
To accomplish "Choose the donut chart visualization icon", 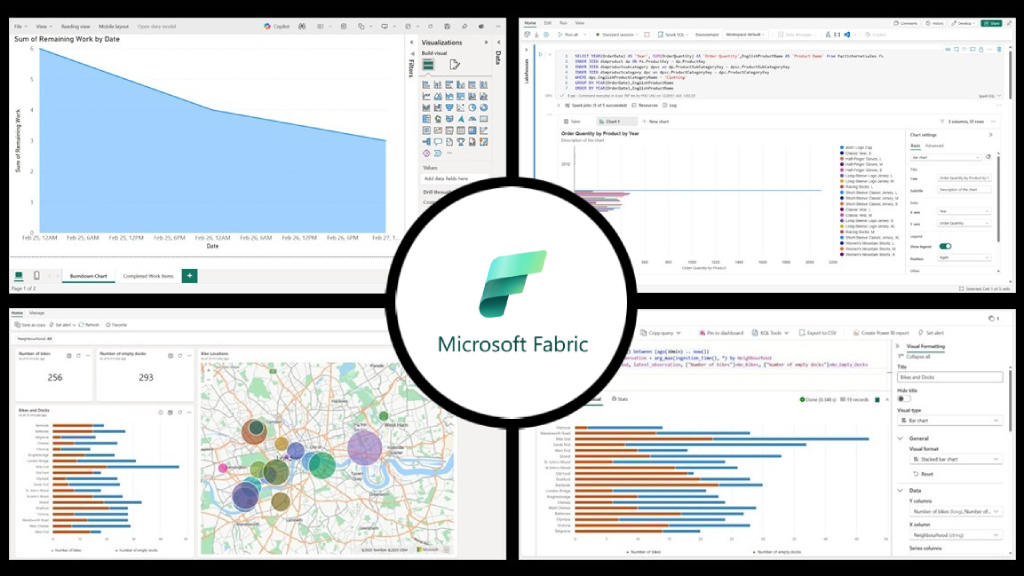I will coord(484,108).
